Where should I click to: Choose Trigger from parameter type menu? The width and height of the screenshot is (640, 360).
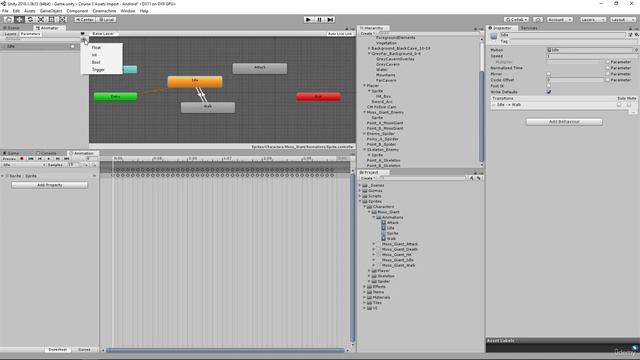tap(102, 70)
